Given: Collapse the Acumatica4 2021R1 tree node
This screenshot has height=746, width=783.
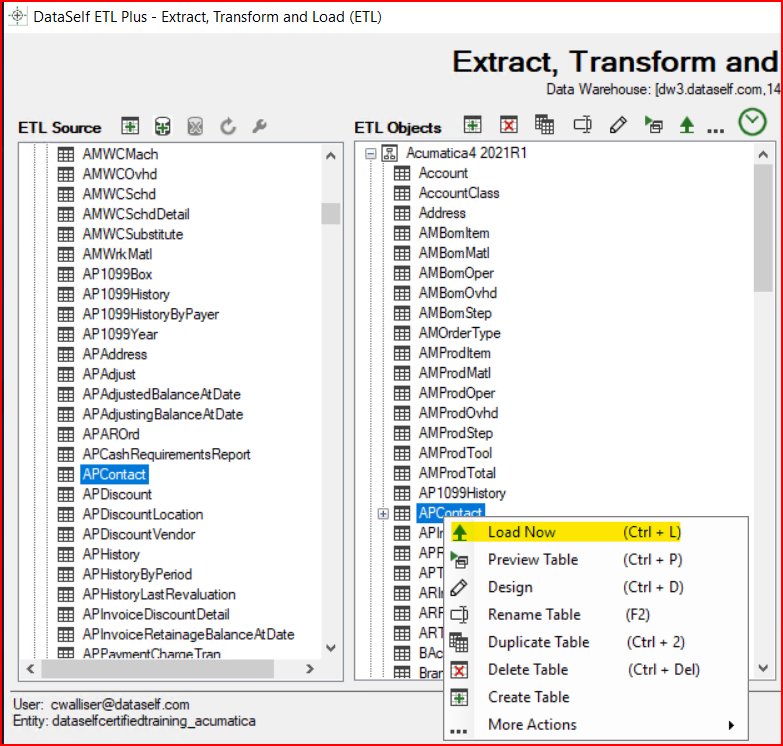Looking at the screenshot, I should tap(371, 153).
